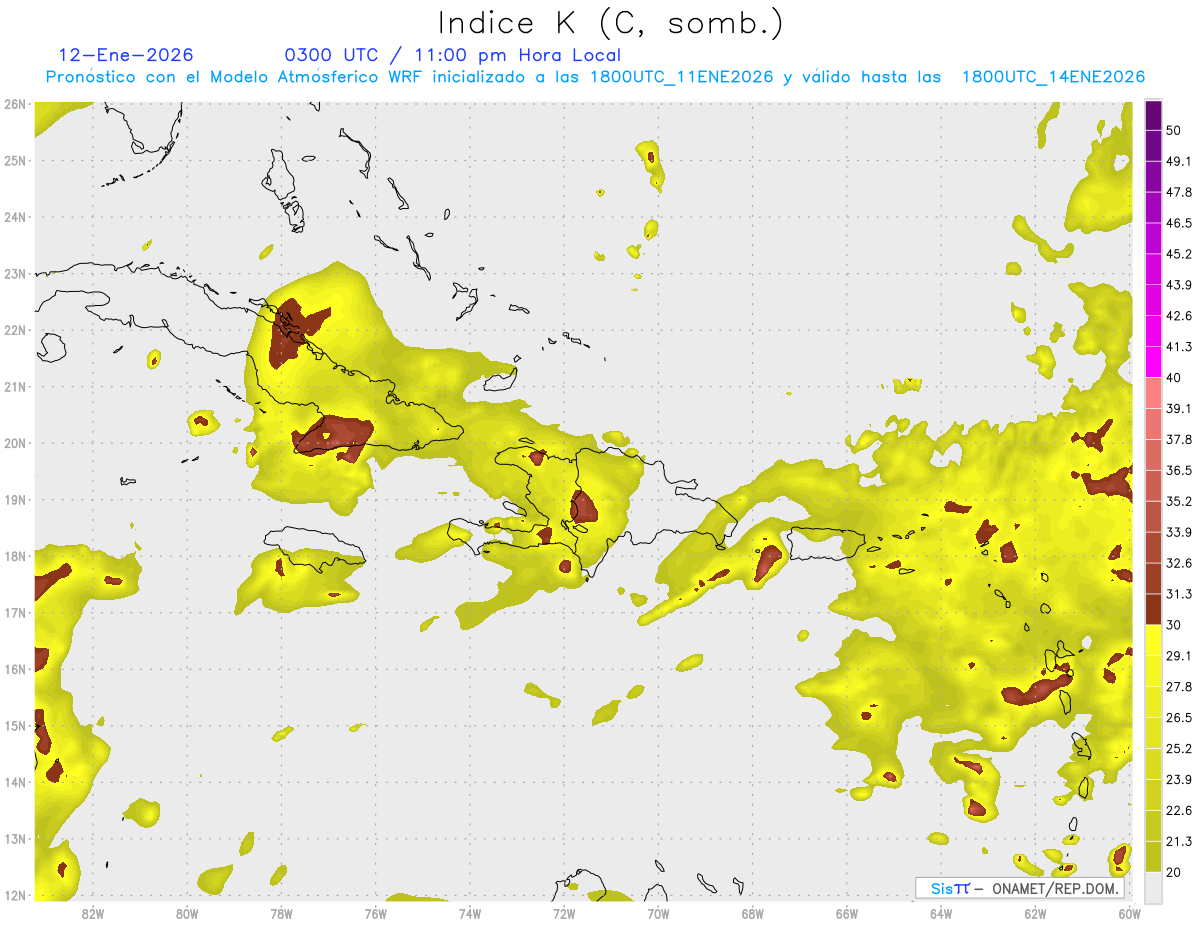
Task: Click the color scale value 20
Action: click(x=1174, y=872)
